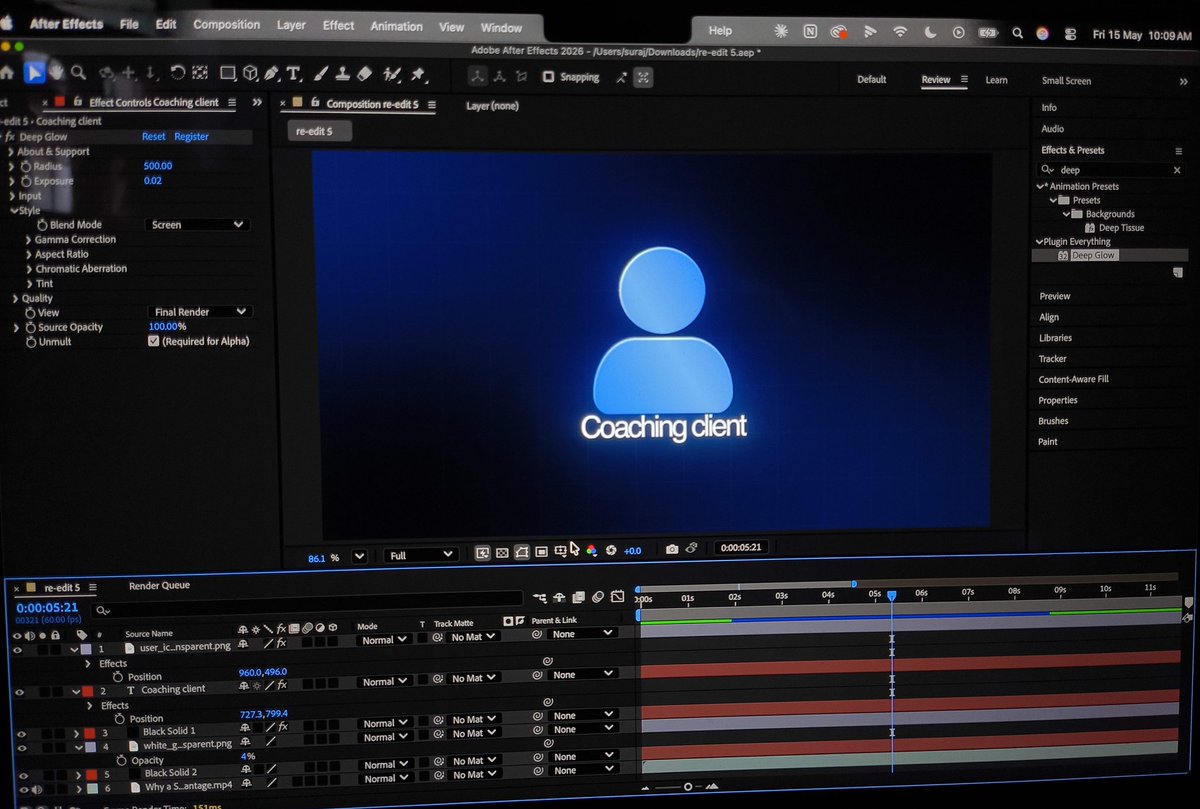This screenshot has height=809, width=1200.
Task: Toggle Transparency Grid in the viewer
Action: click(x=502, y=552)
